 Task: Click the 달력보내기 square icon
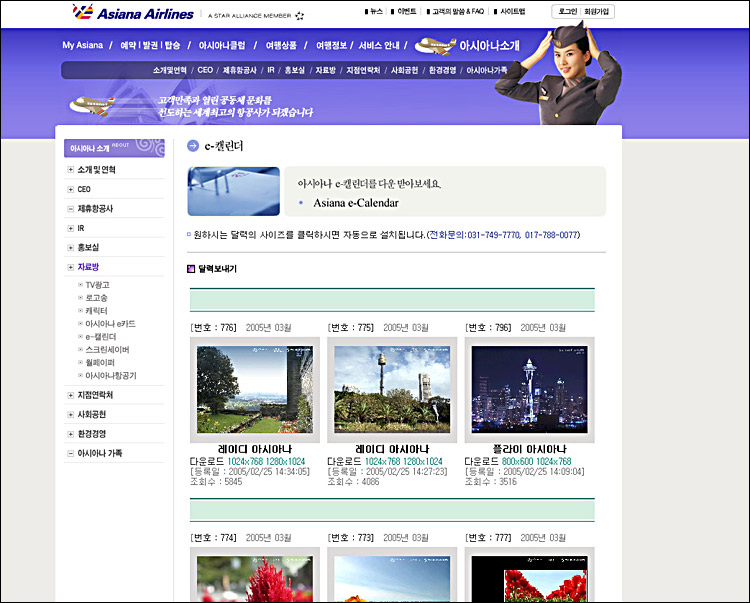point(191,269)
